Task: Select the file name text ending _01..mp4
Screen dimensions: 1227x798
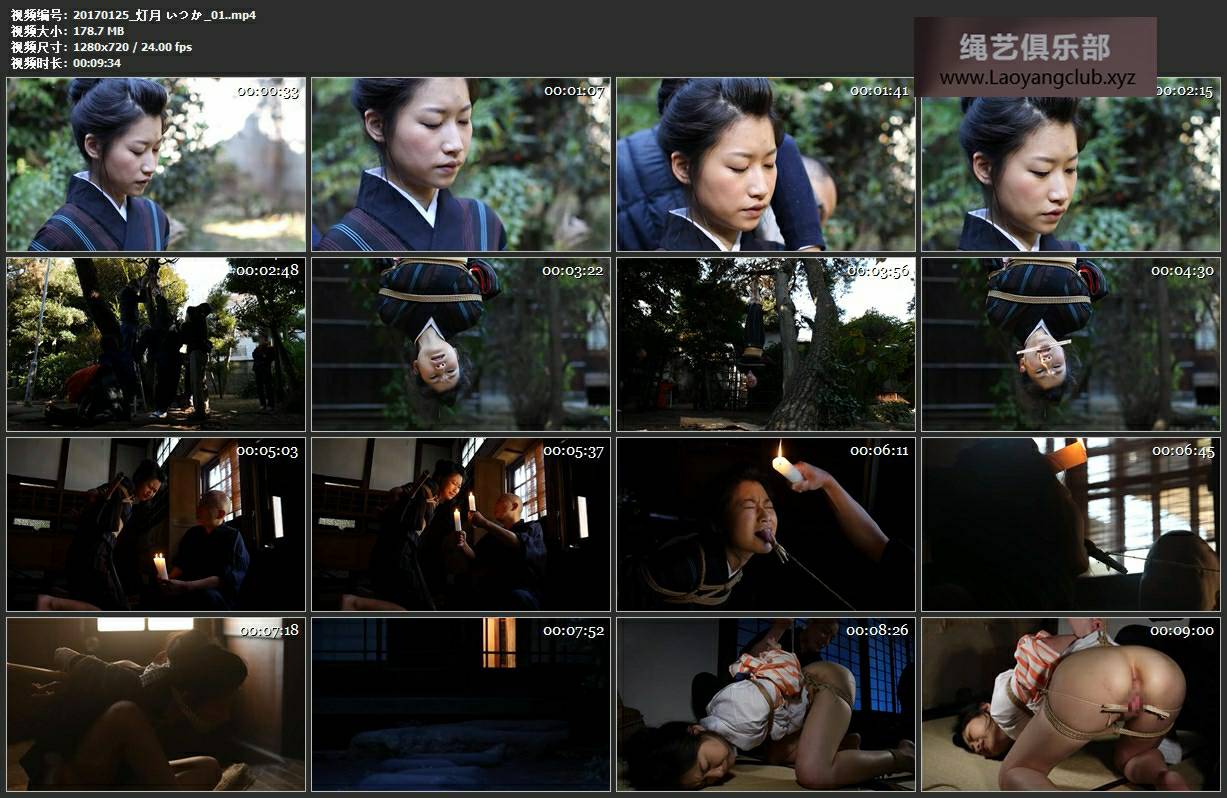Action: tap(164, 15)
